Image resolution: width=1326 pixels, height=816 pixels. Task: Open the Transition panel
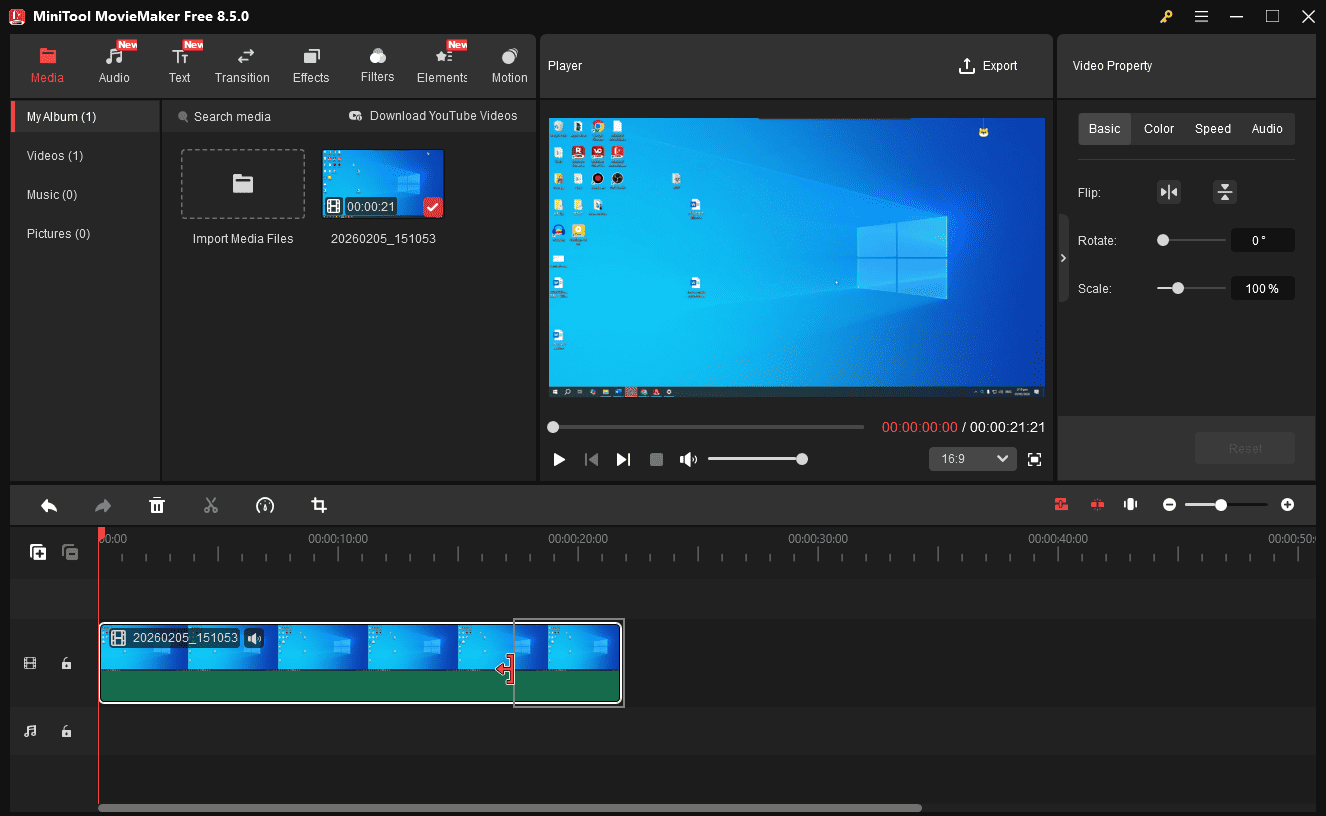pos(242,64)
